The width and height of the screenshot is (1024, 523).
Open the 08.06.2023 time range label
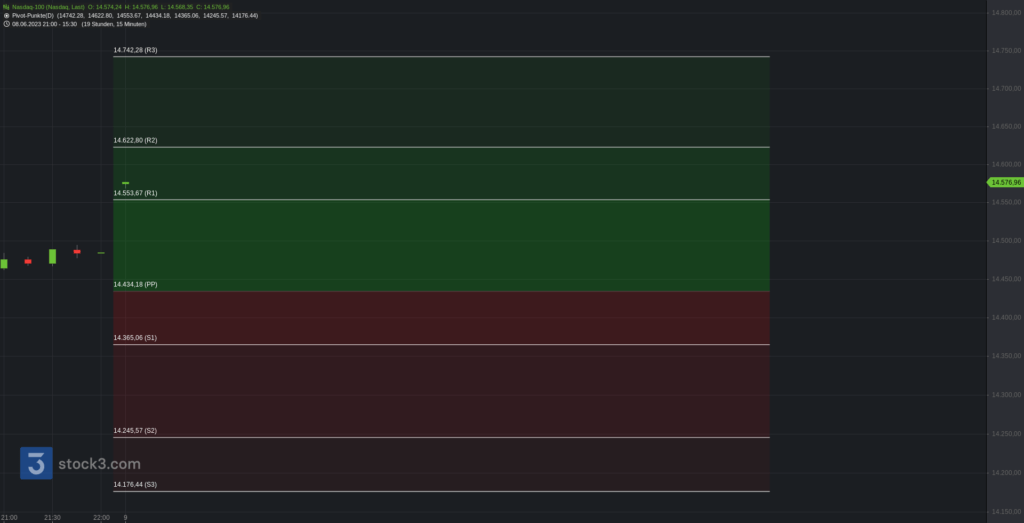(x=44, y=24)
